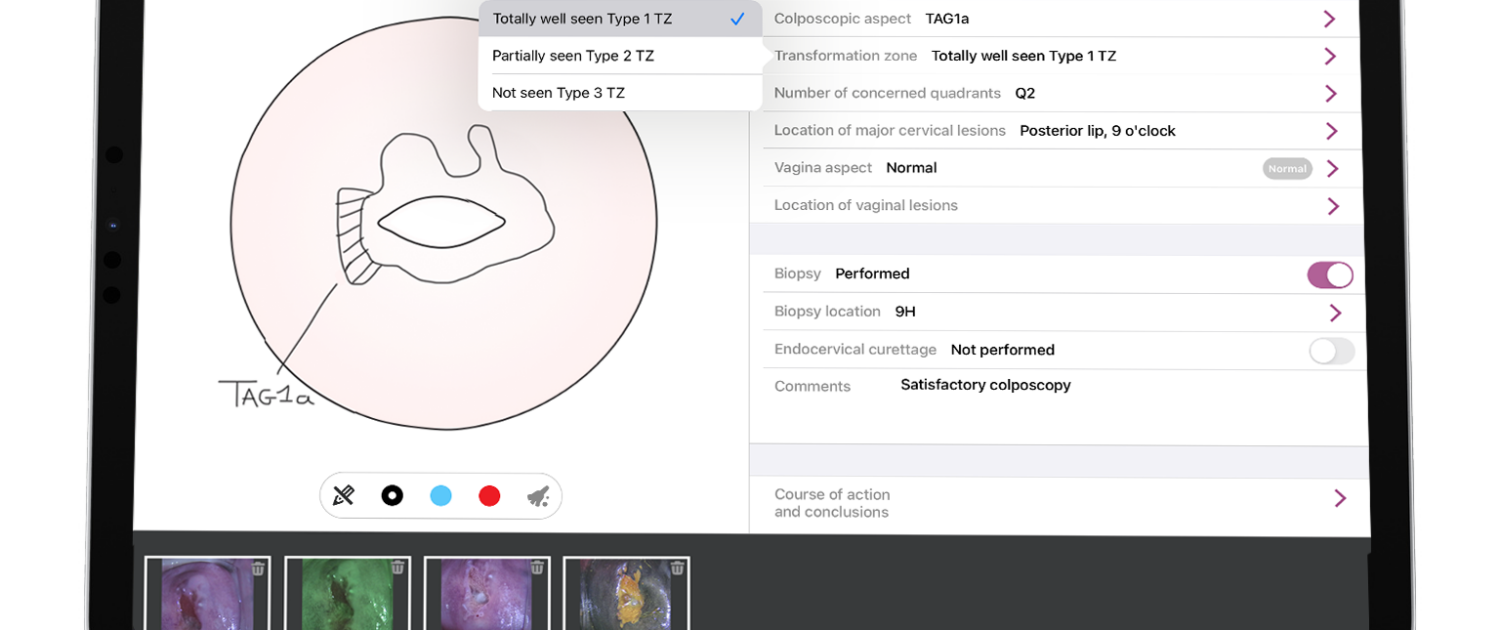Click the '9H' biopsy location value
Screen dimensions: 1500x630
tap(905, 311)
